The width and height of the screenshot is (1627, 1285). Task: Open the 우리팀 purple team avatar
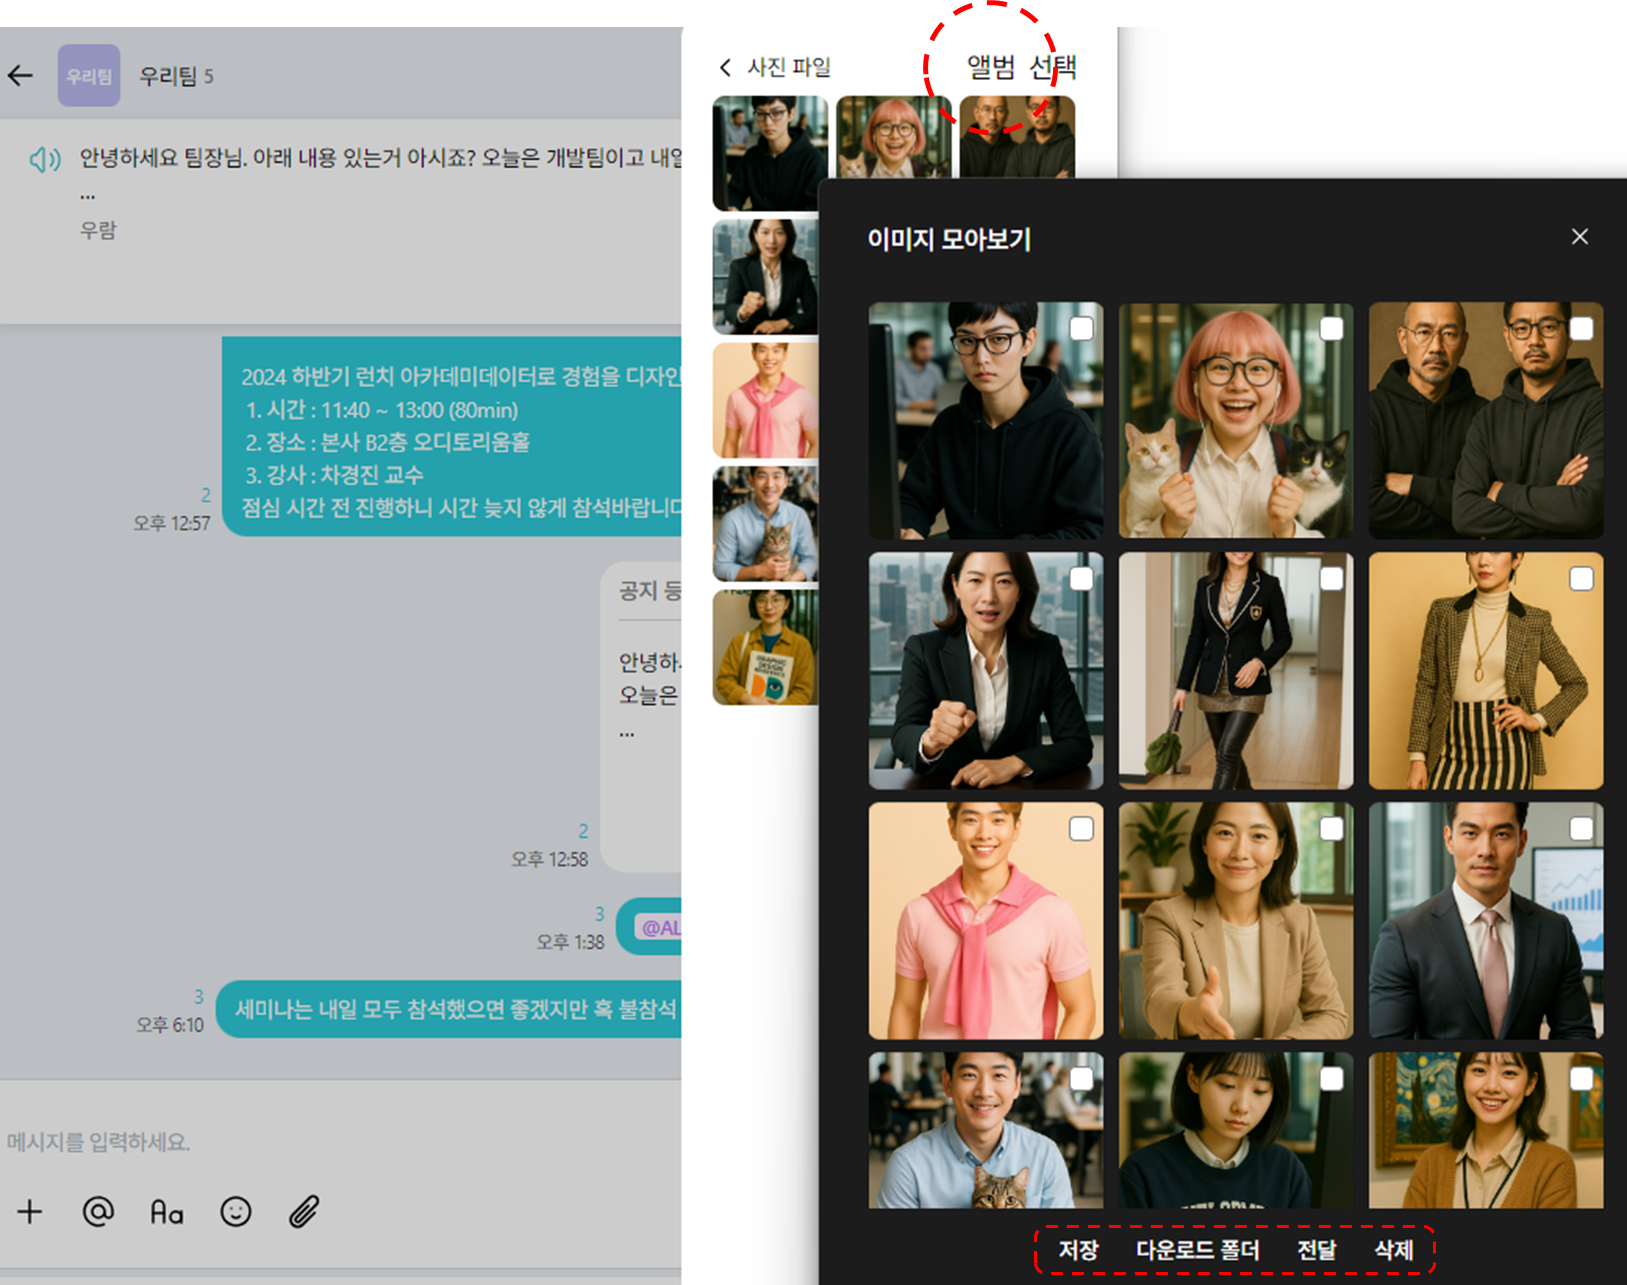click(x=89, y=76)
